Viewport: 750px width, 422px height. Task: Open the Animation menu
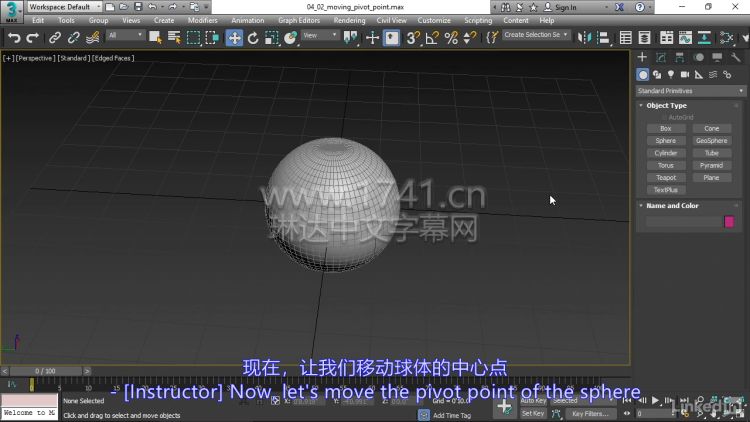click(x=247, y=21)
